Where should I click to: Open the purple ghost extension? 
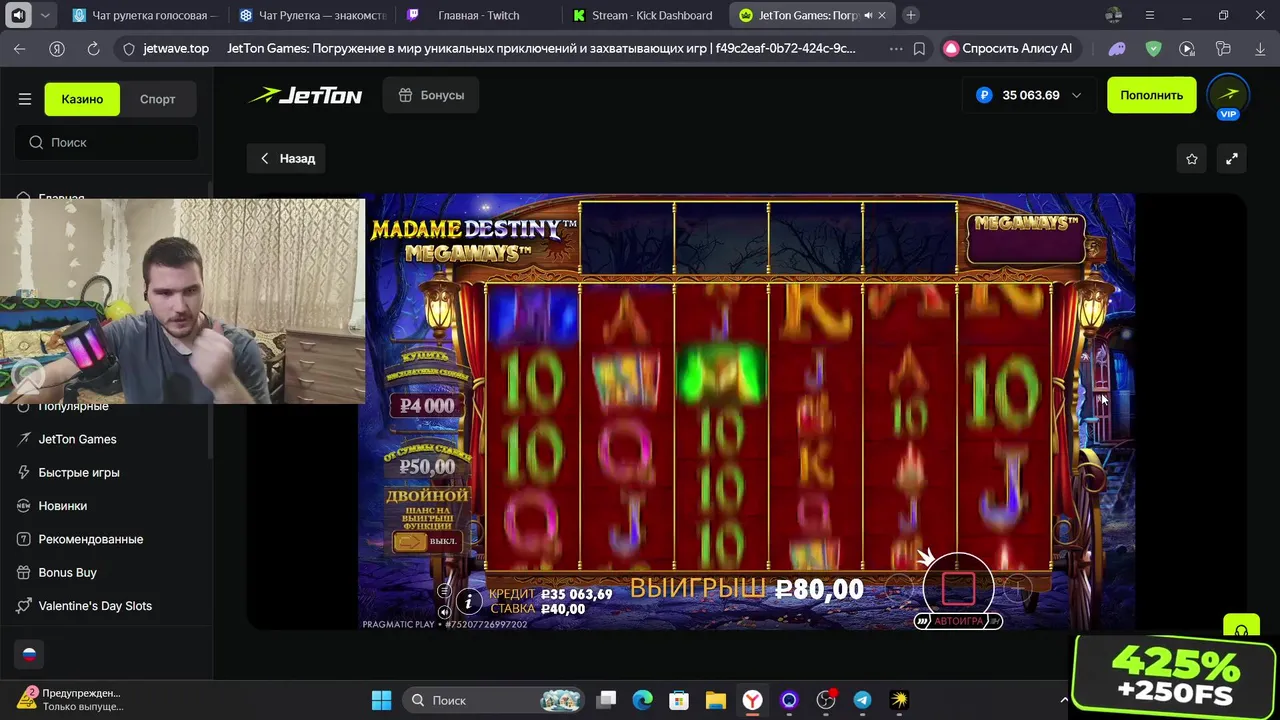pos(1118,48)
